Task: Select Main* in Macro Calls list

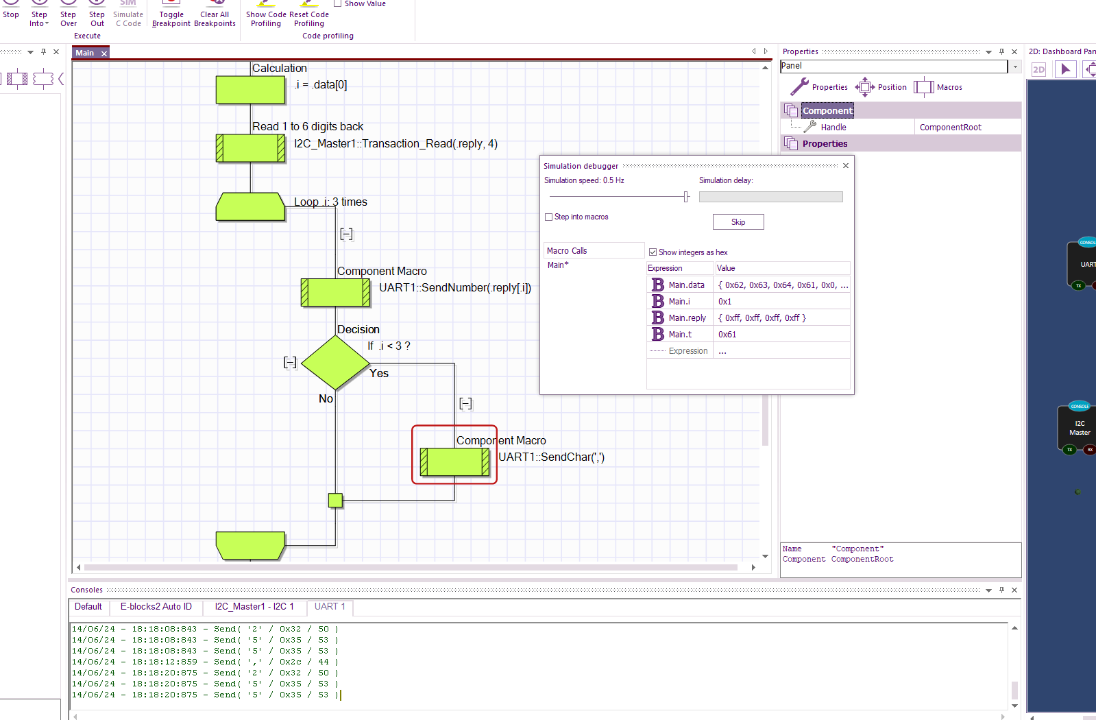Action: [x=558, y=265]
